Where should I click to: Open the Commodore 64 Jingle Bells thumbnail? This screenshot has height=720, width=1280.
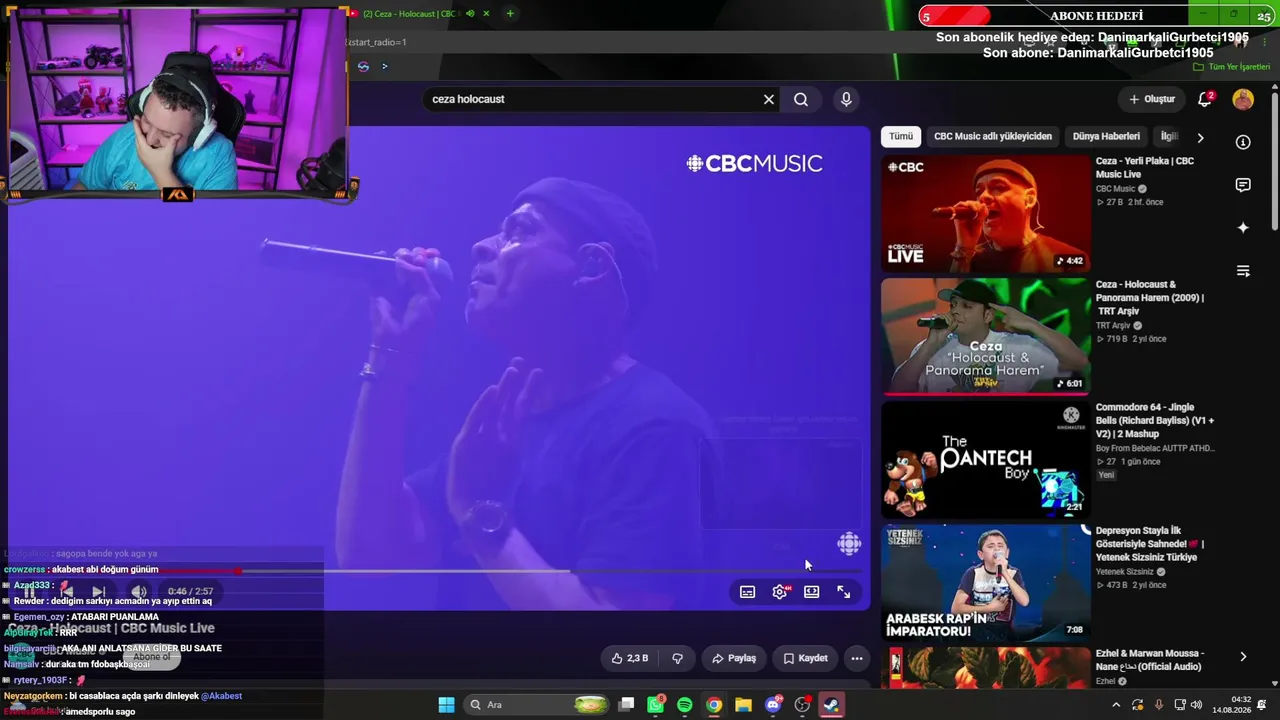[985, 459]
